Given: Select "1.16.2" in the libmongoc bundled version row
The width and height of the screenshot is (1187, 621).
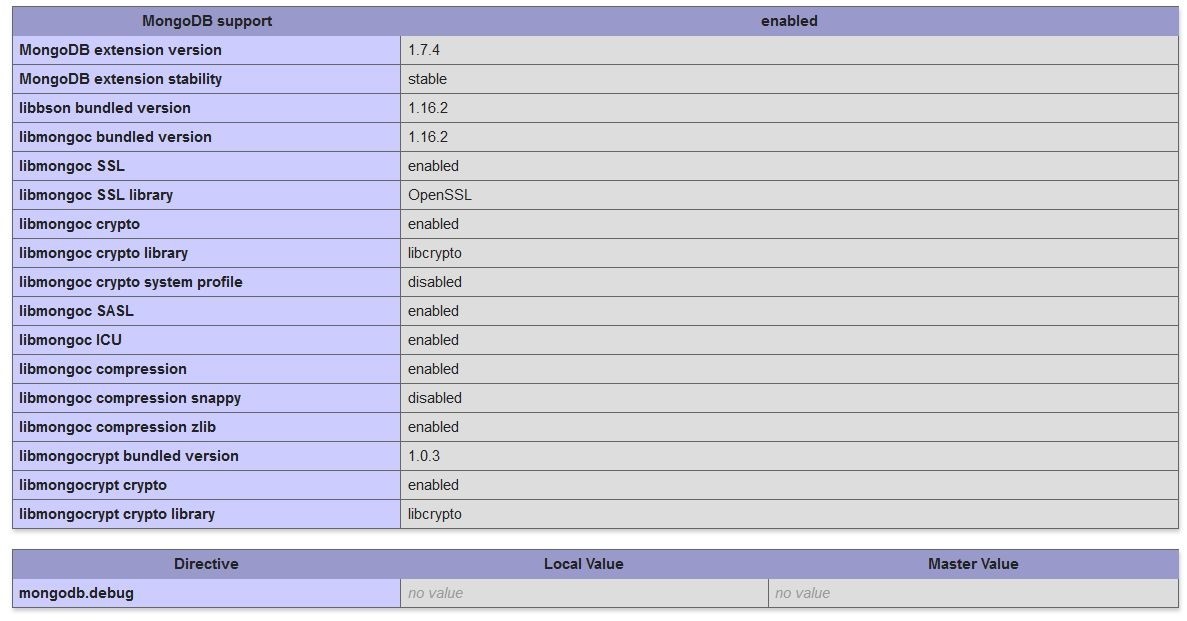Looking at the screenshot, I should point(428,137).
